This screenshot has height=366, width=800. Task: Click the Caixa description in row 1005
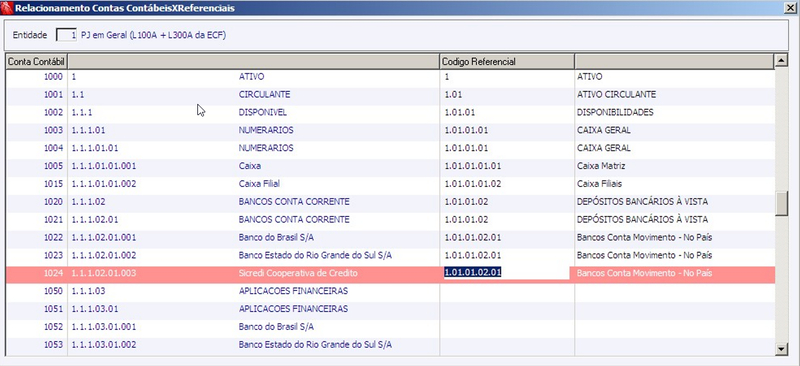[249, 166]
